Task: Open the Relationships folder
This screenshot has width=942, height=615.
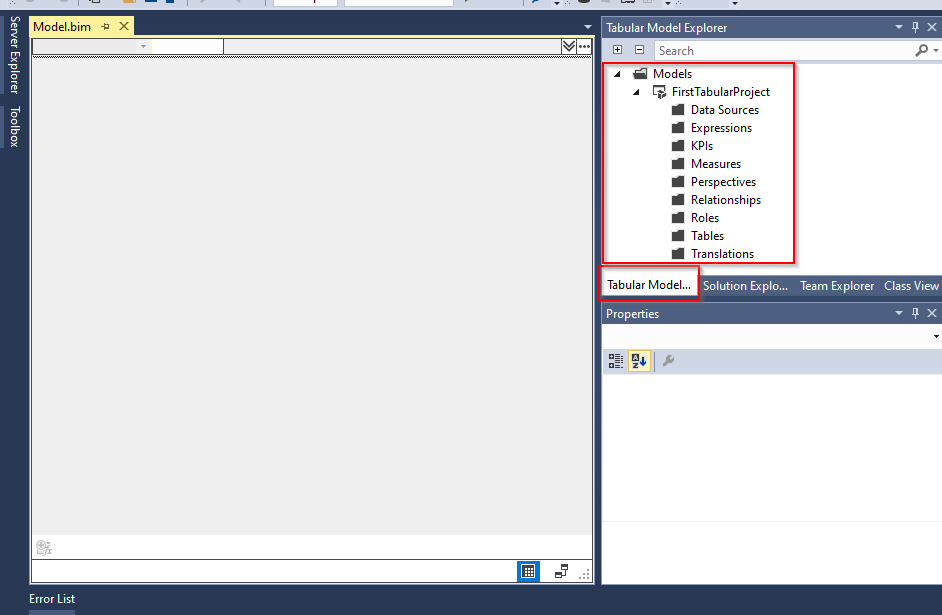Action: [726, 200]
